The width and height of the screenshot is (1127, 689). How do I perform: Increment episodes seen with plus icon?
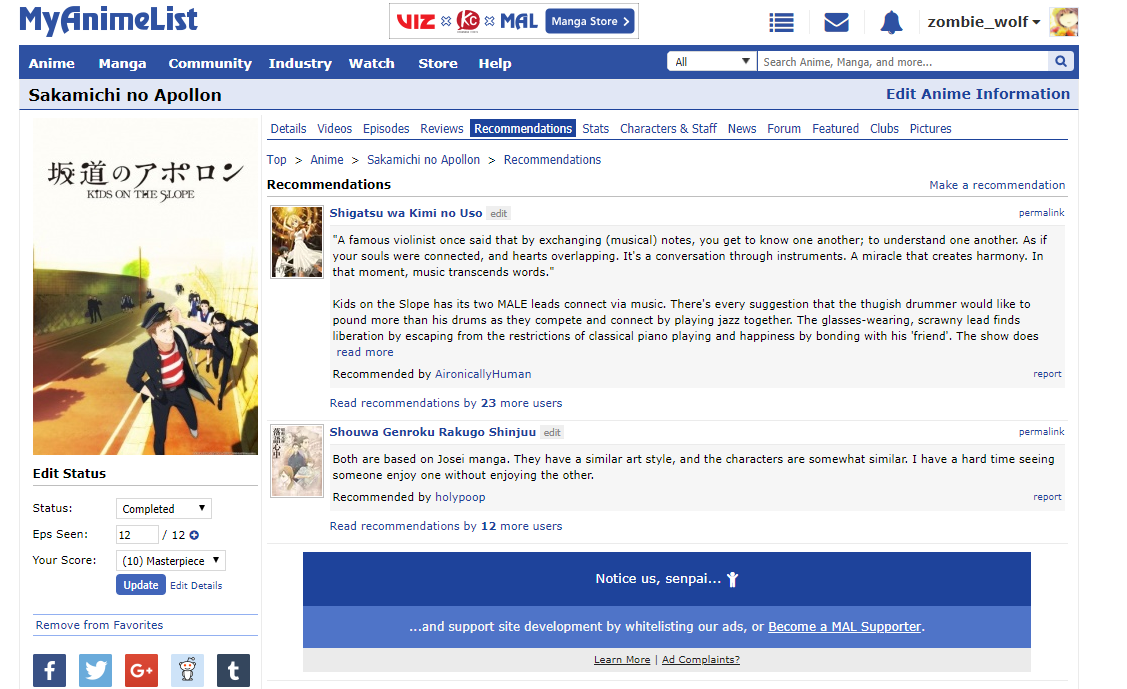point(194,535)
